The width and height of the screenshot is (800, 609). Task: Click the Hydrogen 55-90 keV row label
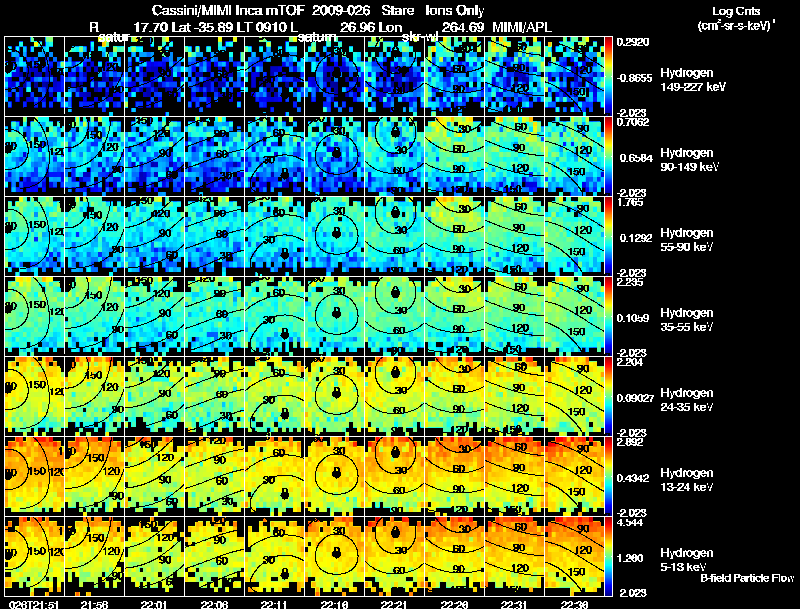coord(687,240)
